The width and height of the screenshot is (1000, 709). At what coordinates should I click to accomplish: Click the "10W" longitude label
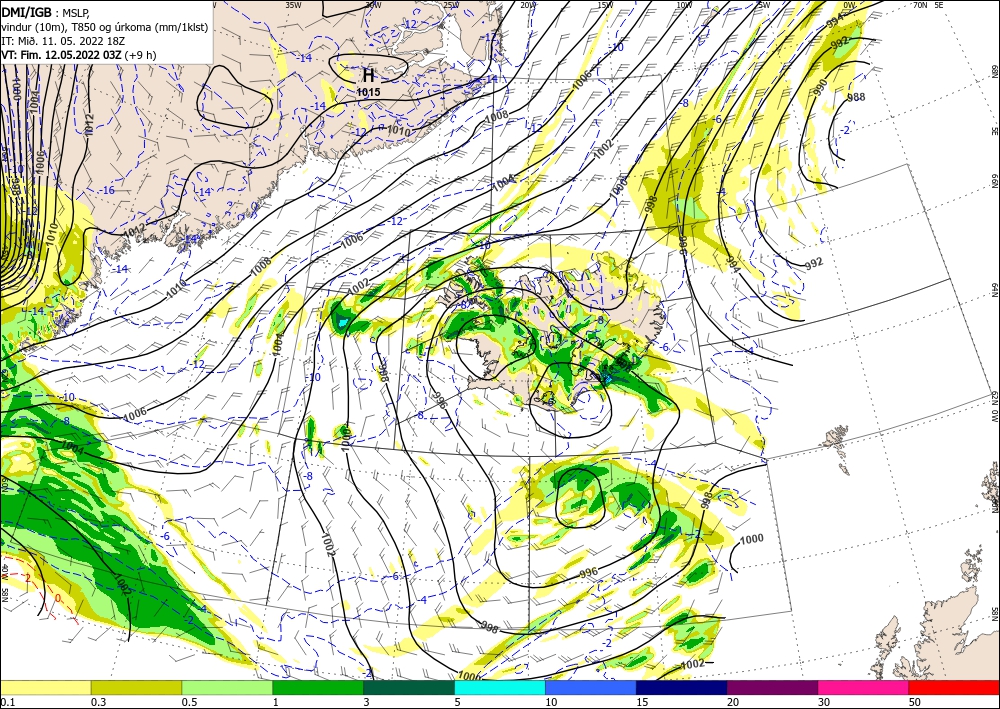coord(684,5)
